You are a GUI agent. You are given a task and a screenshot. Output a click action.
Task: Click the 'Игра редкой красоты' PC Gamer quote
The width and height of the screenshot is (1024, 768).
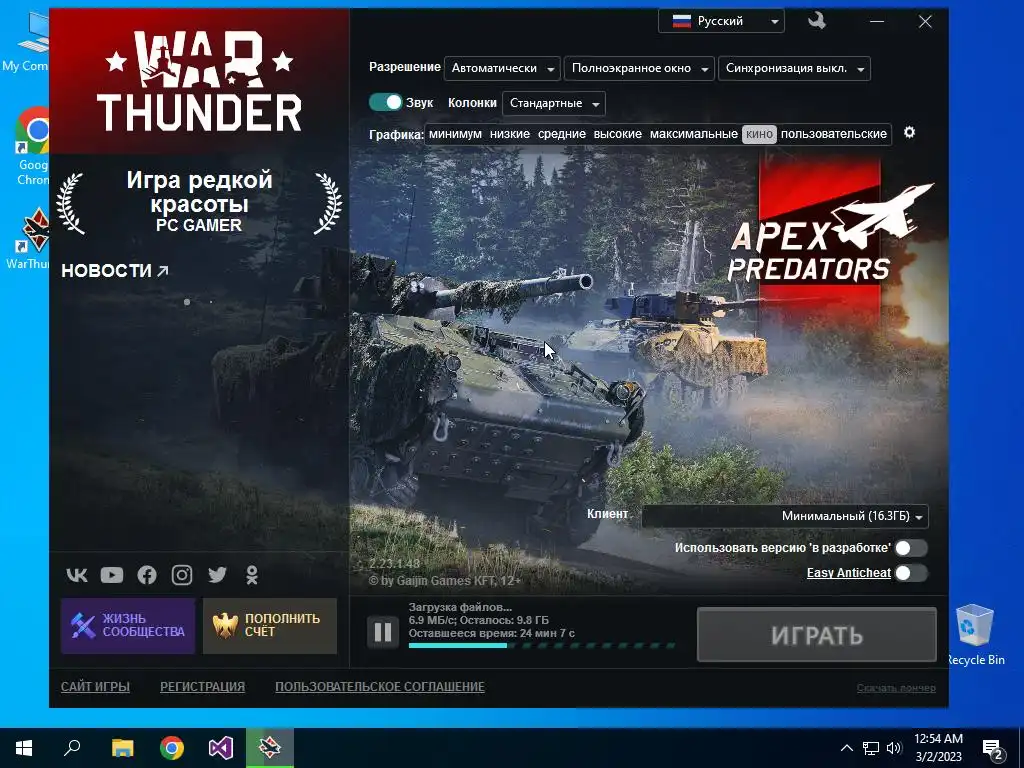pos(199,201)
